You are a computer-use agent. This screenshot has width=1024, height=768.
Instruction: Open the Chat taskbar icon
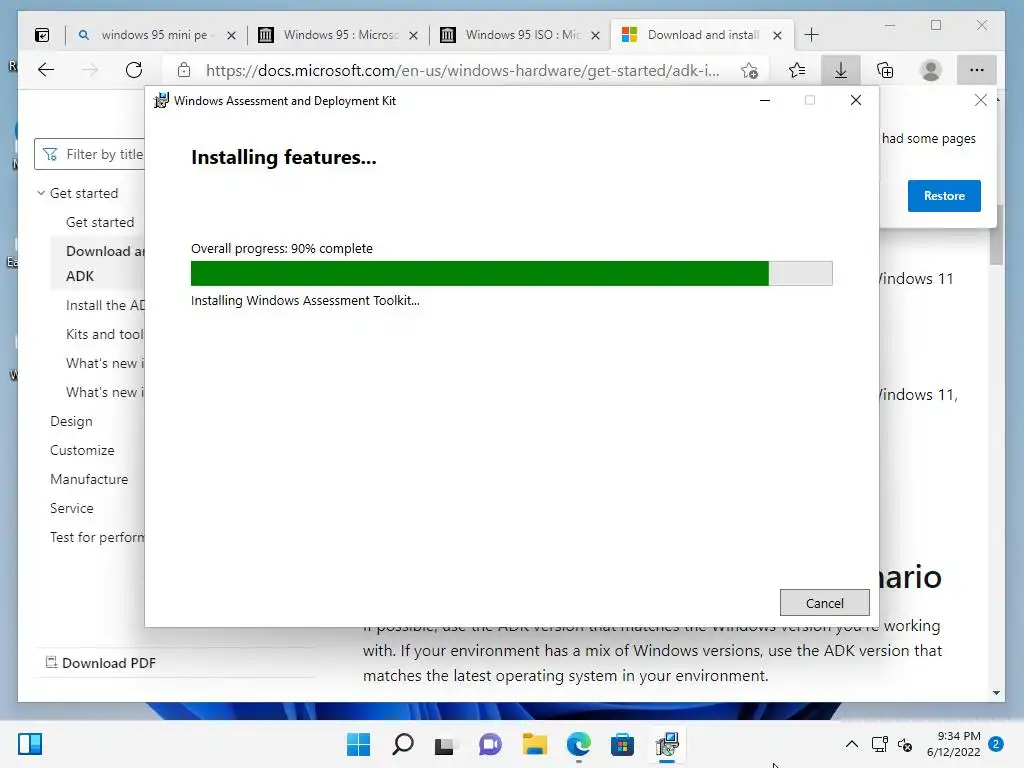pos(490,744)
